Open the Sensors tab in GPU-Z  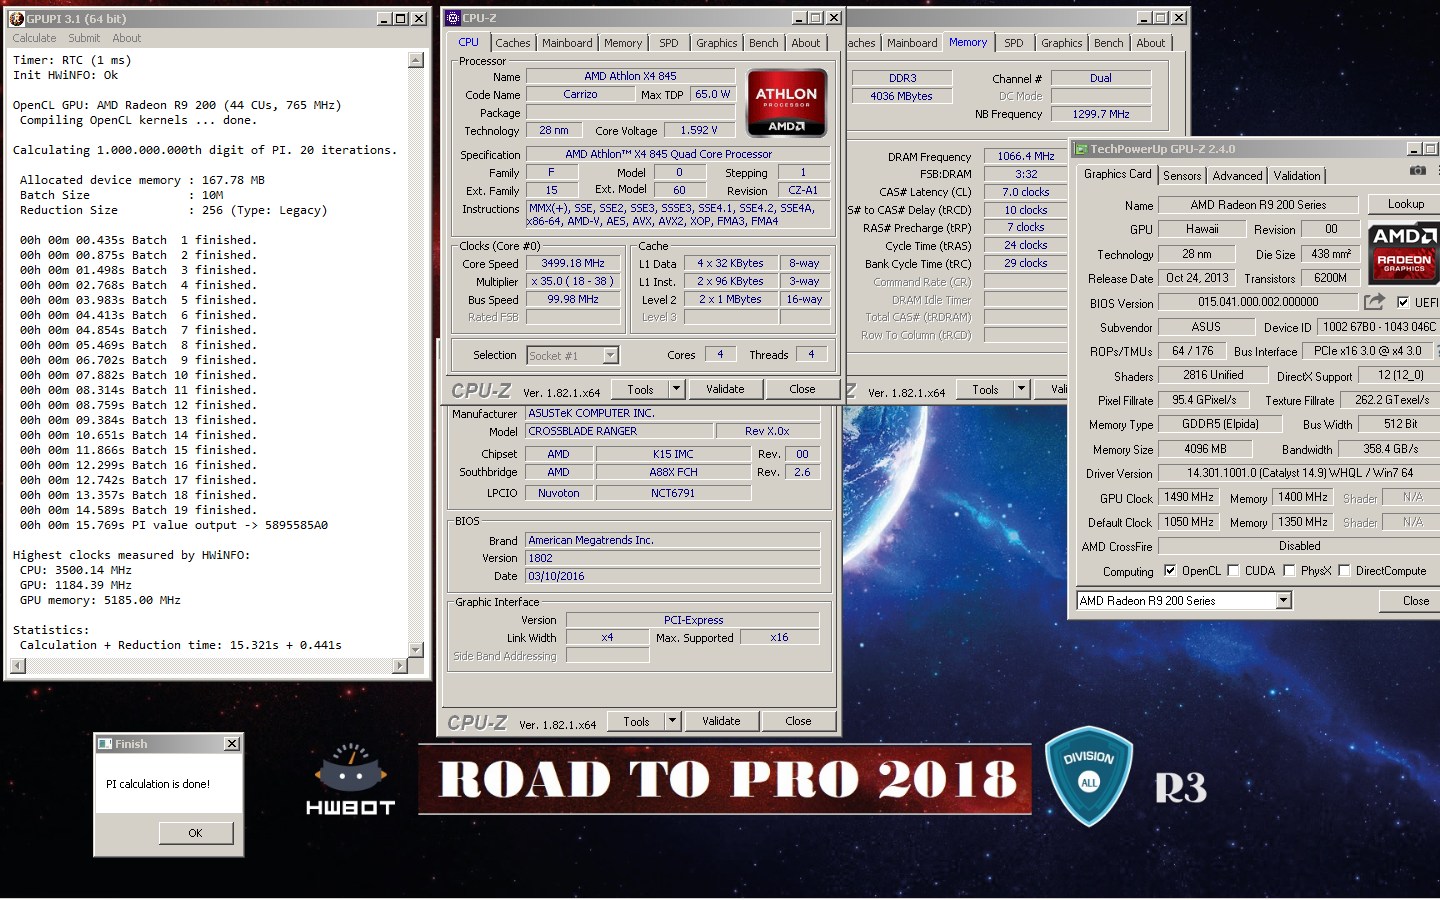1182,175
